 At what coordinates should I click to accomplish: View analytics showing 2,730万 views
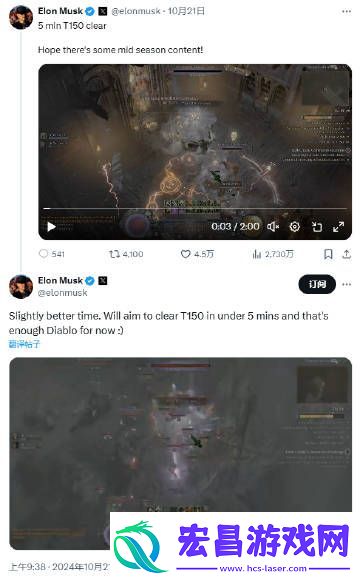pyautogui.click(x=273, y=254)
